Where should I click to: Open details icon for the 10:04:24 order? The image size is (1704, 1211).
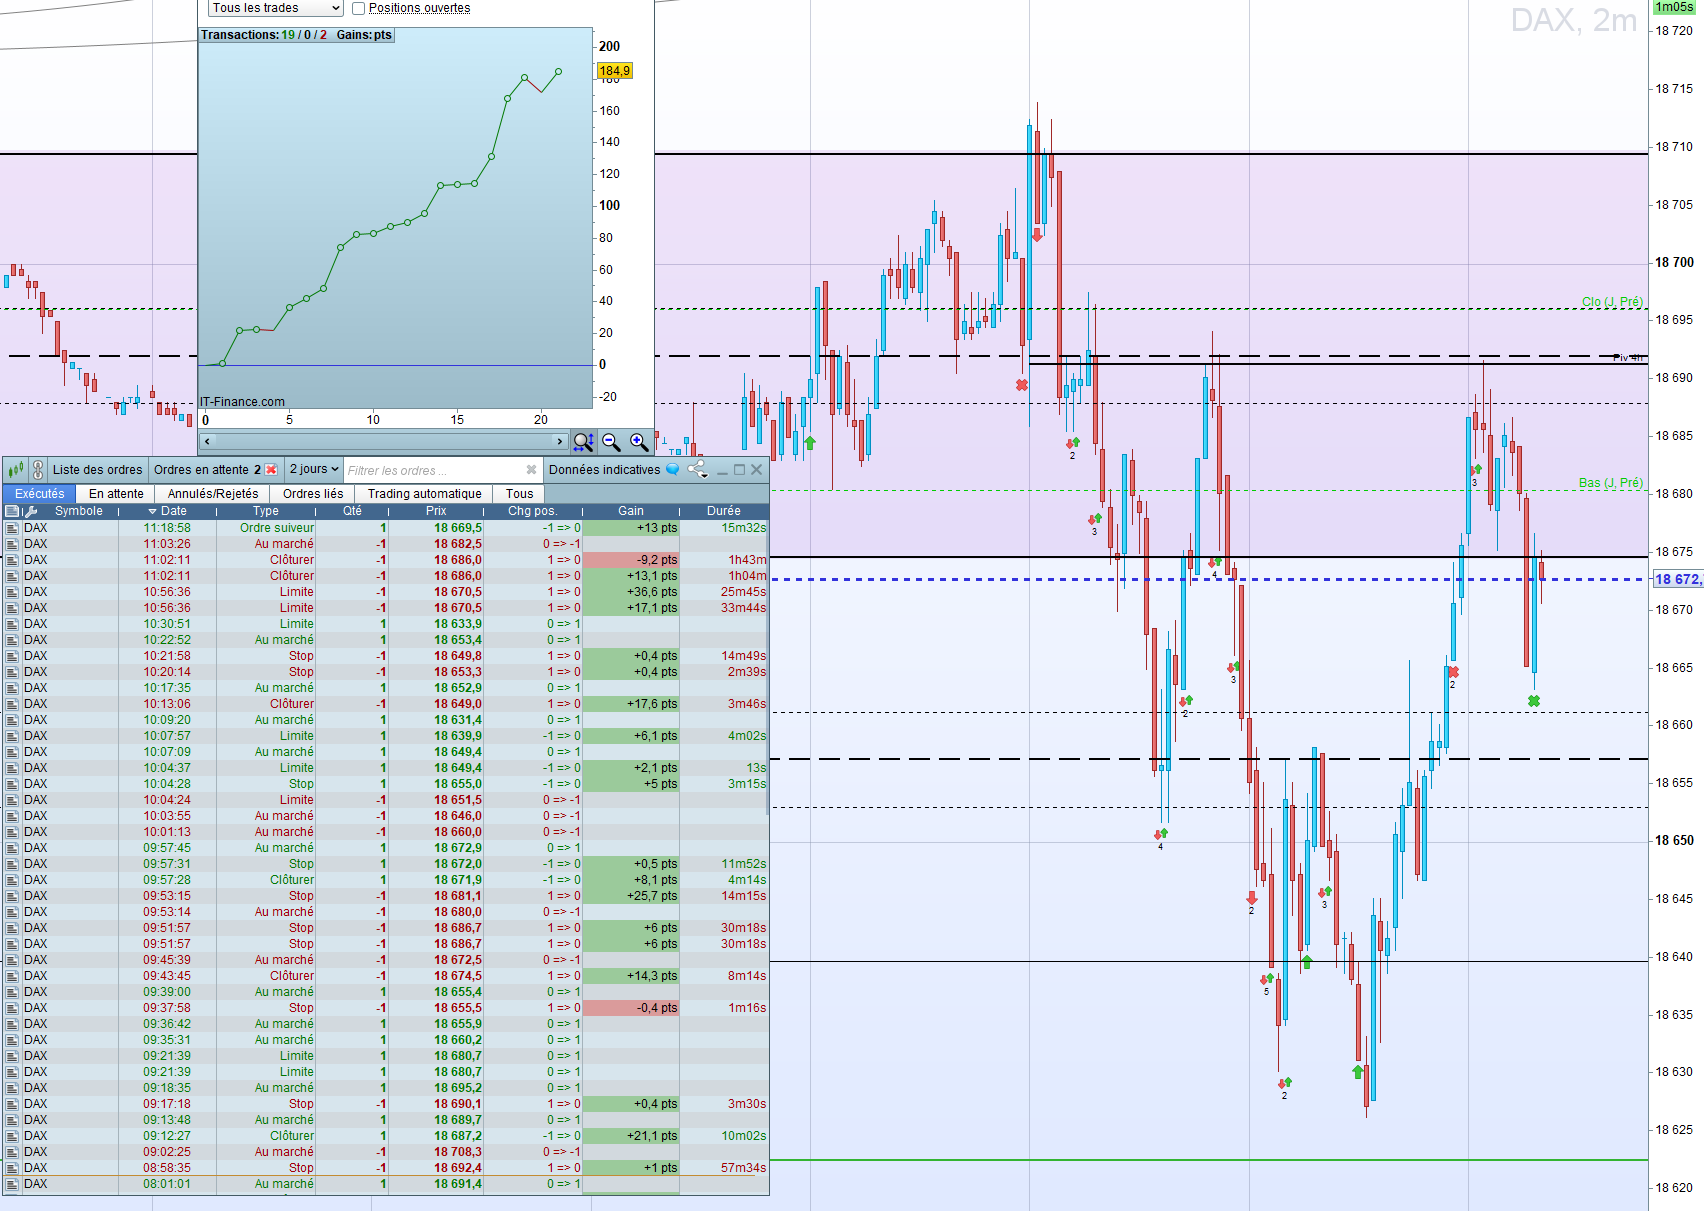click(x=12, y=800)
